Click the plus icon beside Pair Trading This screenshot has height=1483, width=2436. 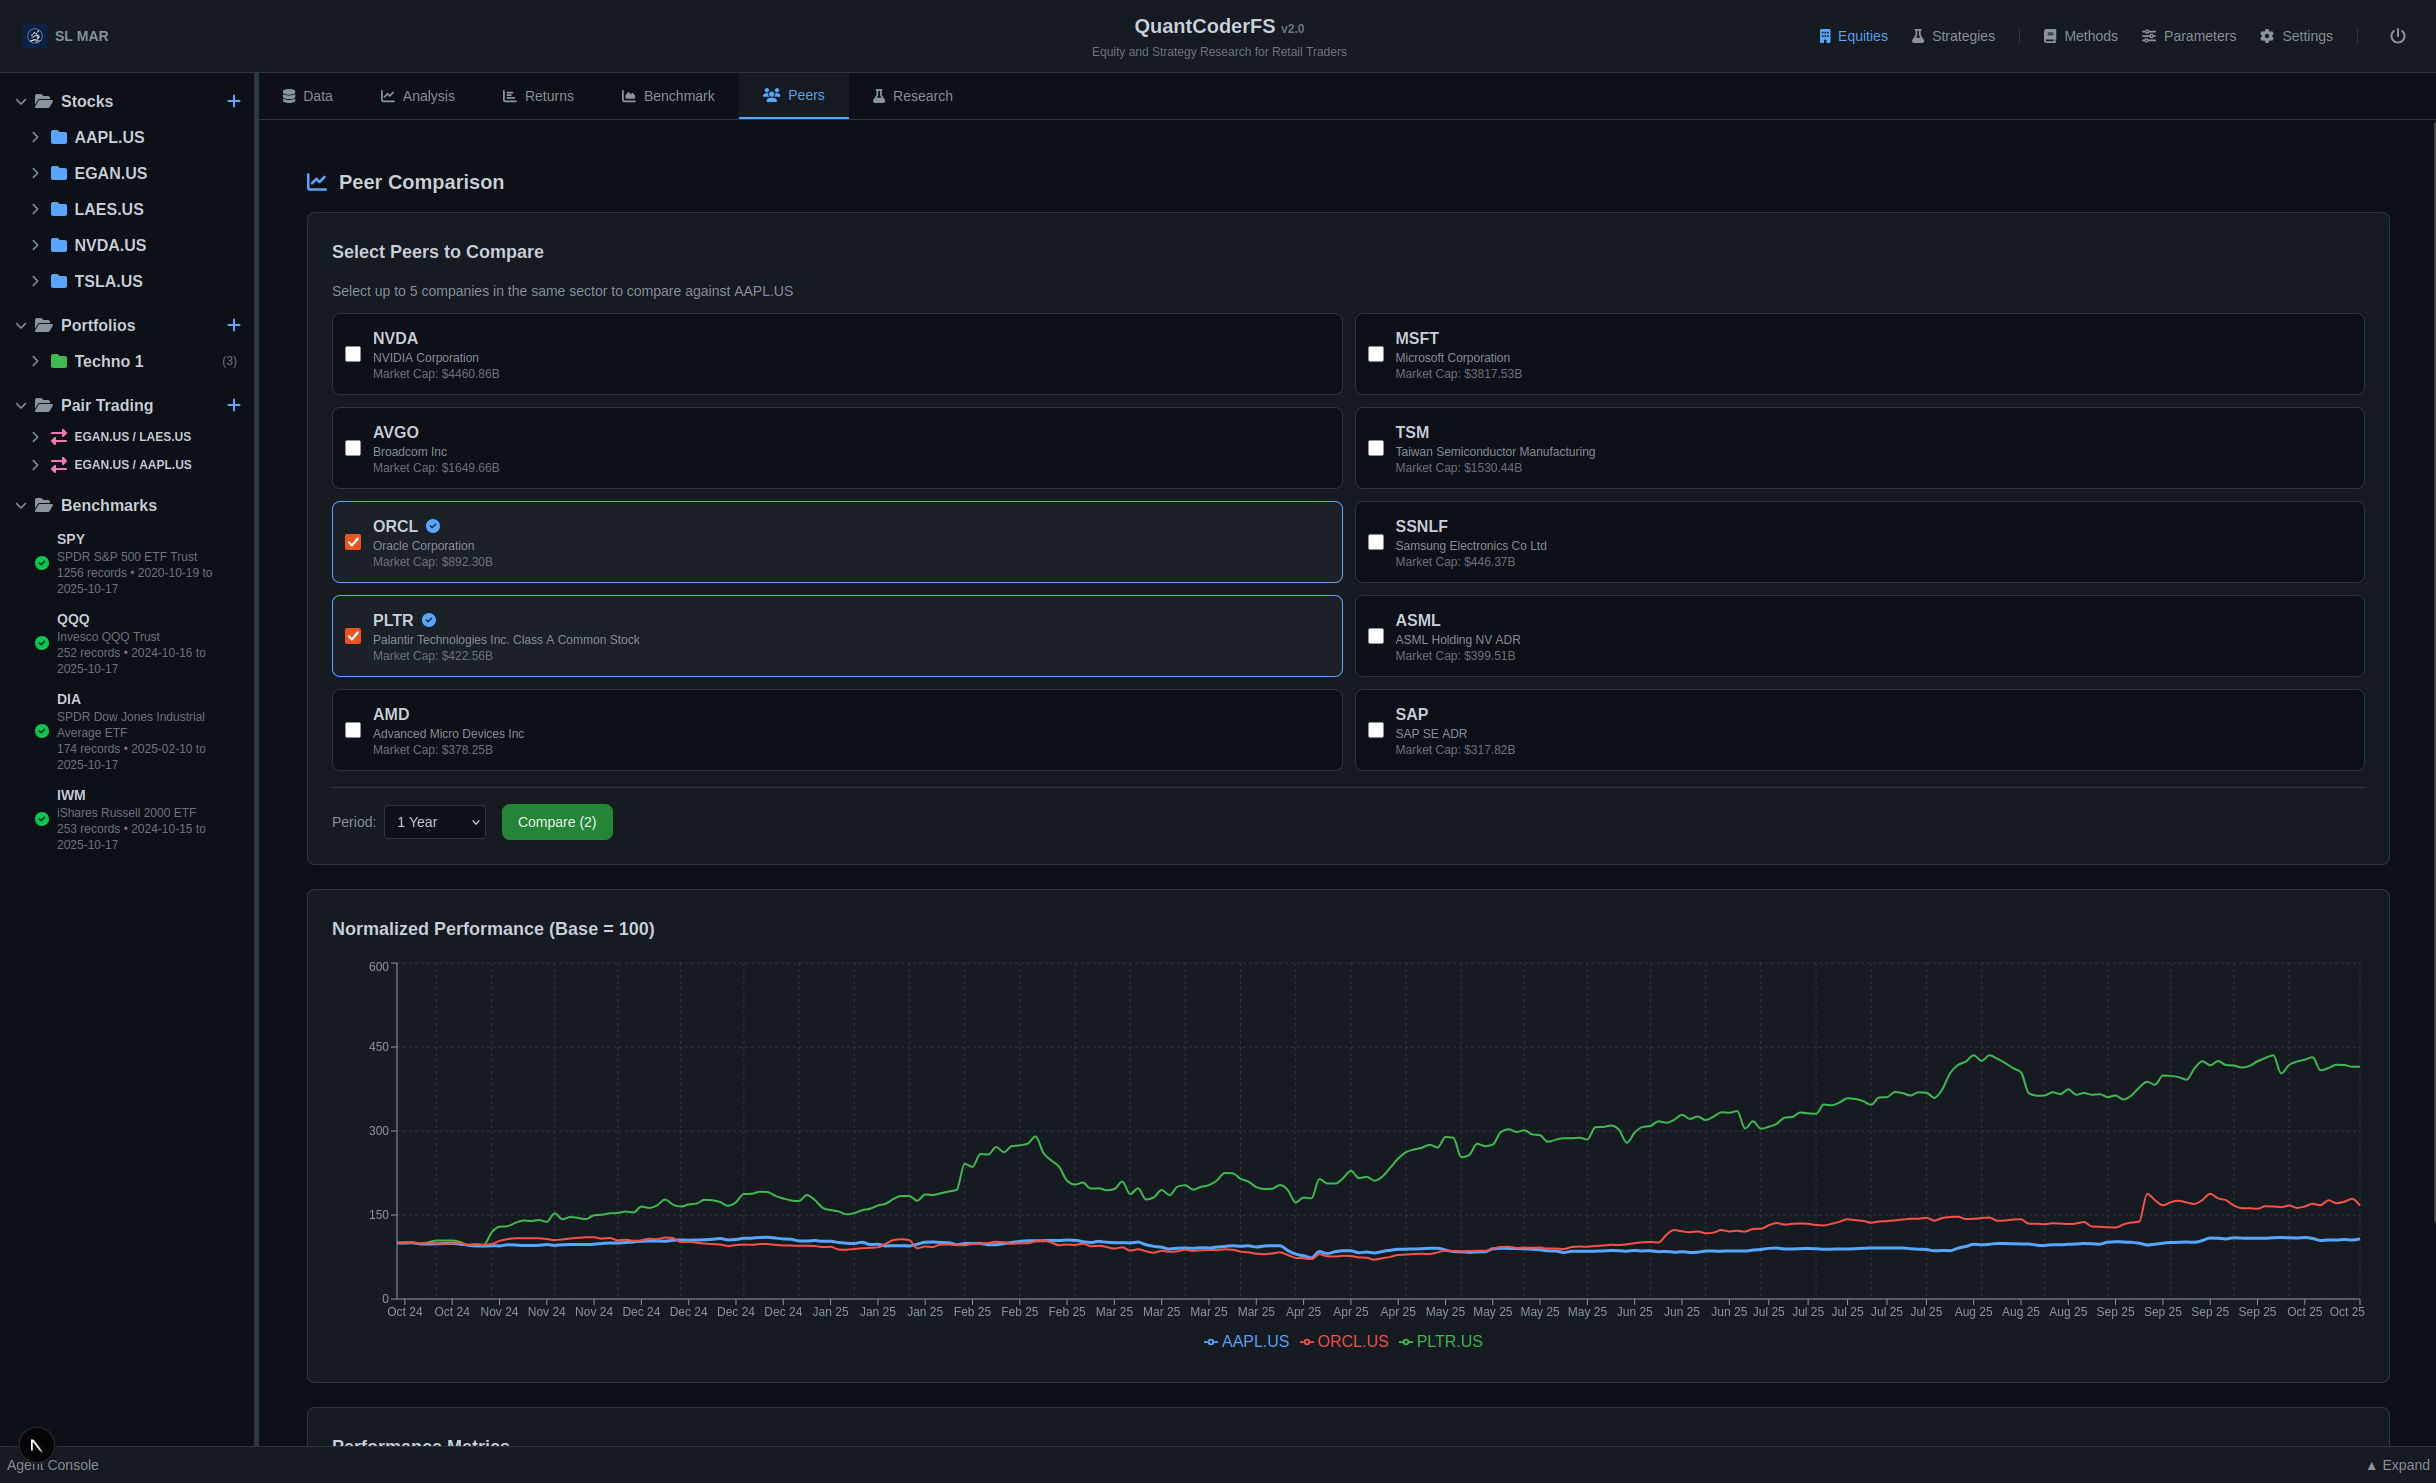233,405
